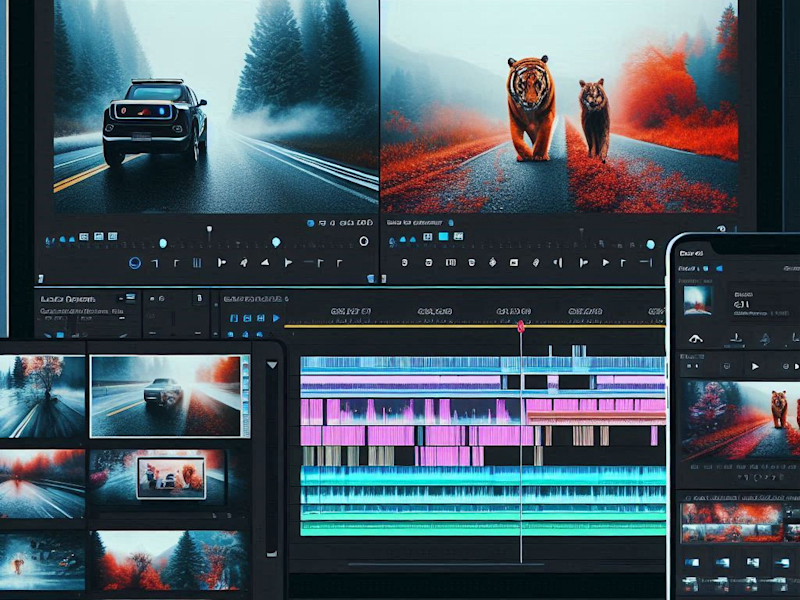Click the horizontal scrollbar beneath the timeline

pos(446,564)
